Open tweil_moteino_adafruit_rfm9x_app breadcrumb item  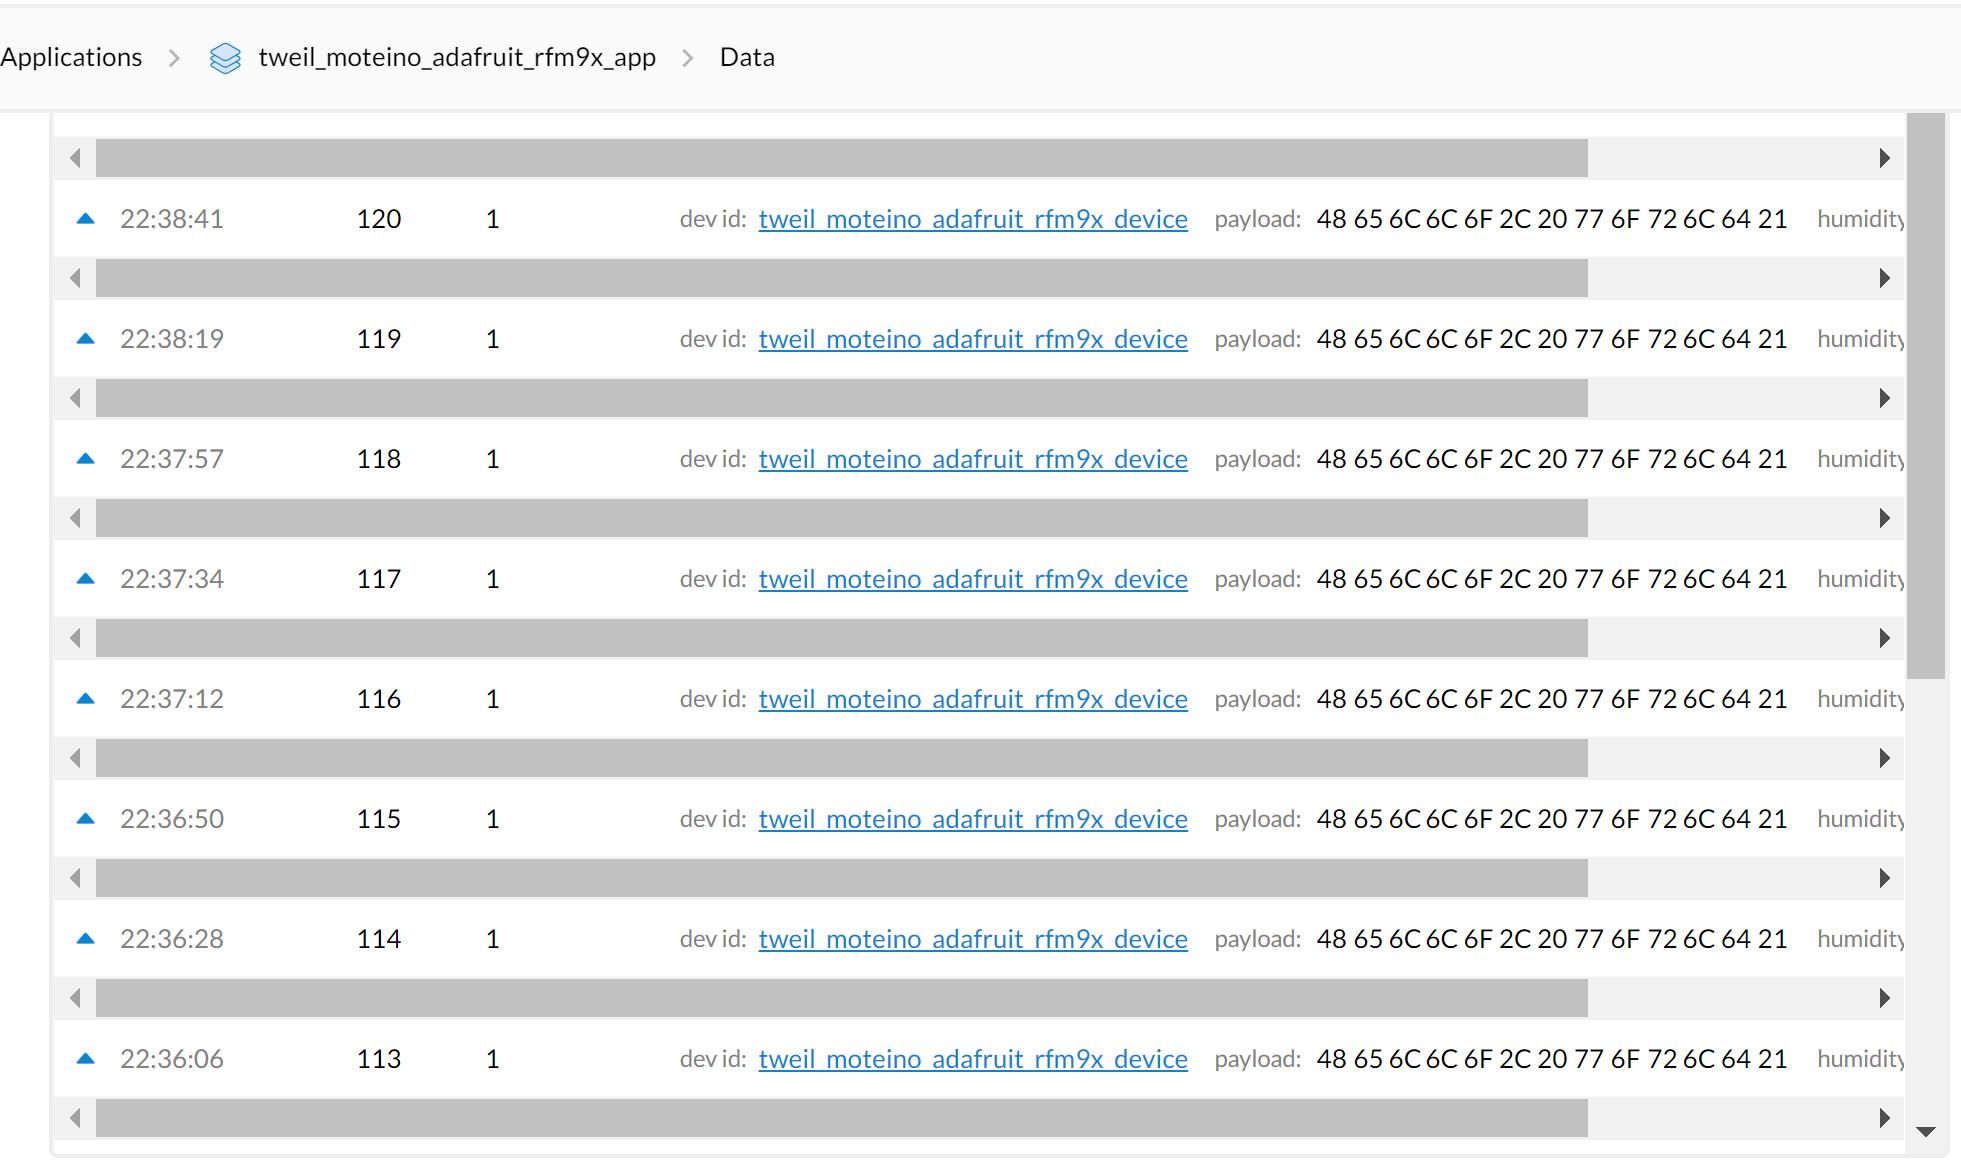tap(457, 58)
